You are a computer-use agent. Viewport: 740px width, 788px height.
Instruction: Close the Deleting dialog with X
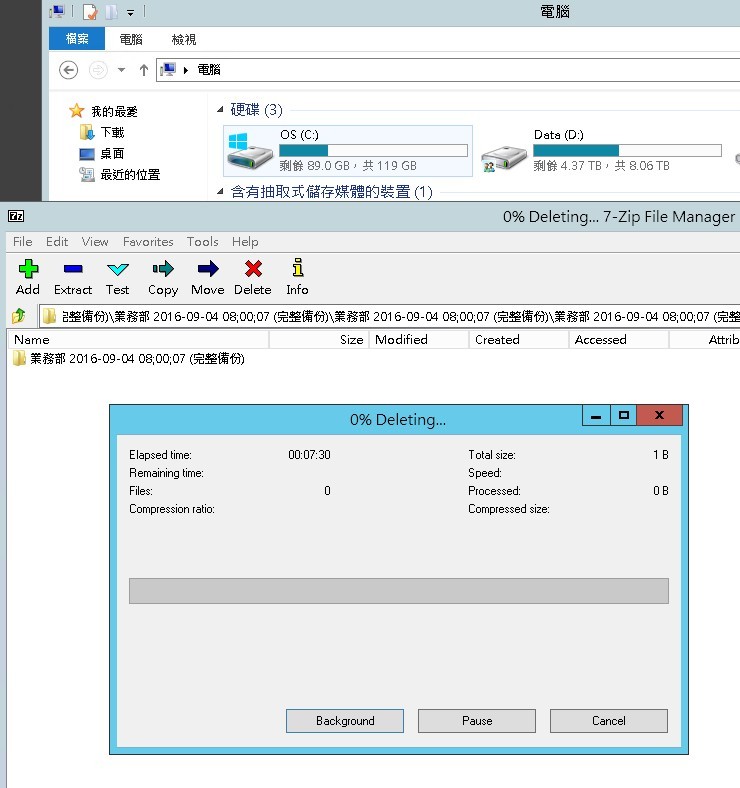click(x=660, y=416)
